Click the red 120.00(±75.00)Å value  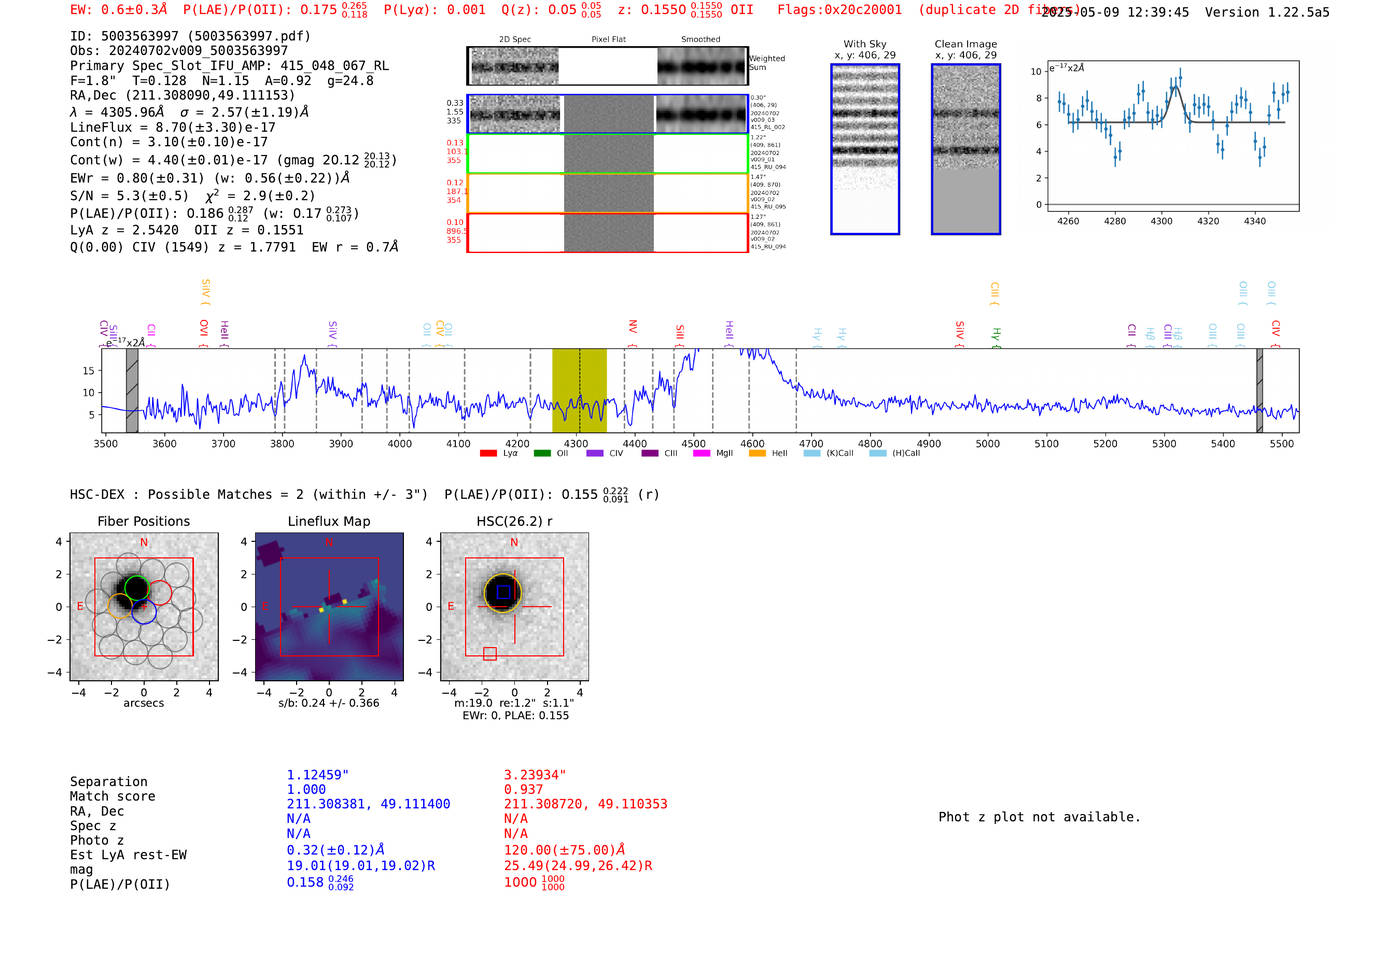[x=564, y=850]
